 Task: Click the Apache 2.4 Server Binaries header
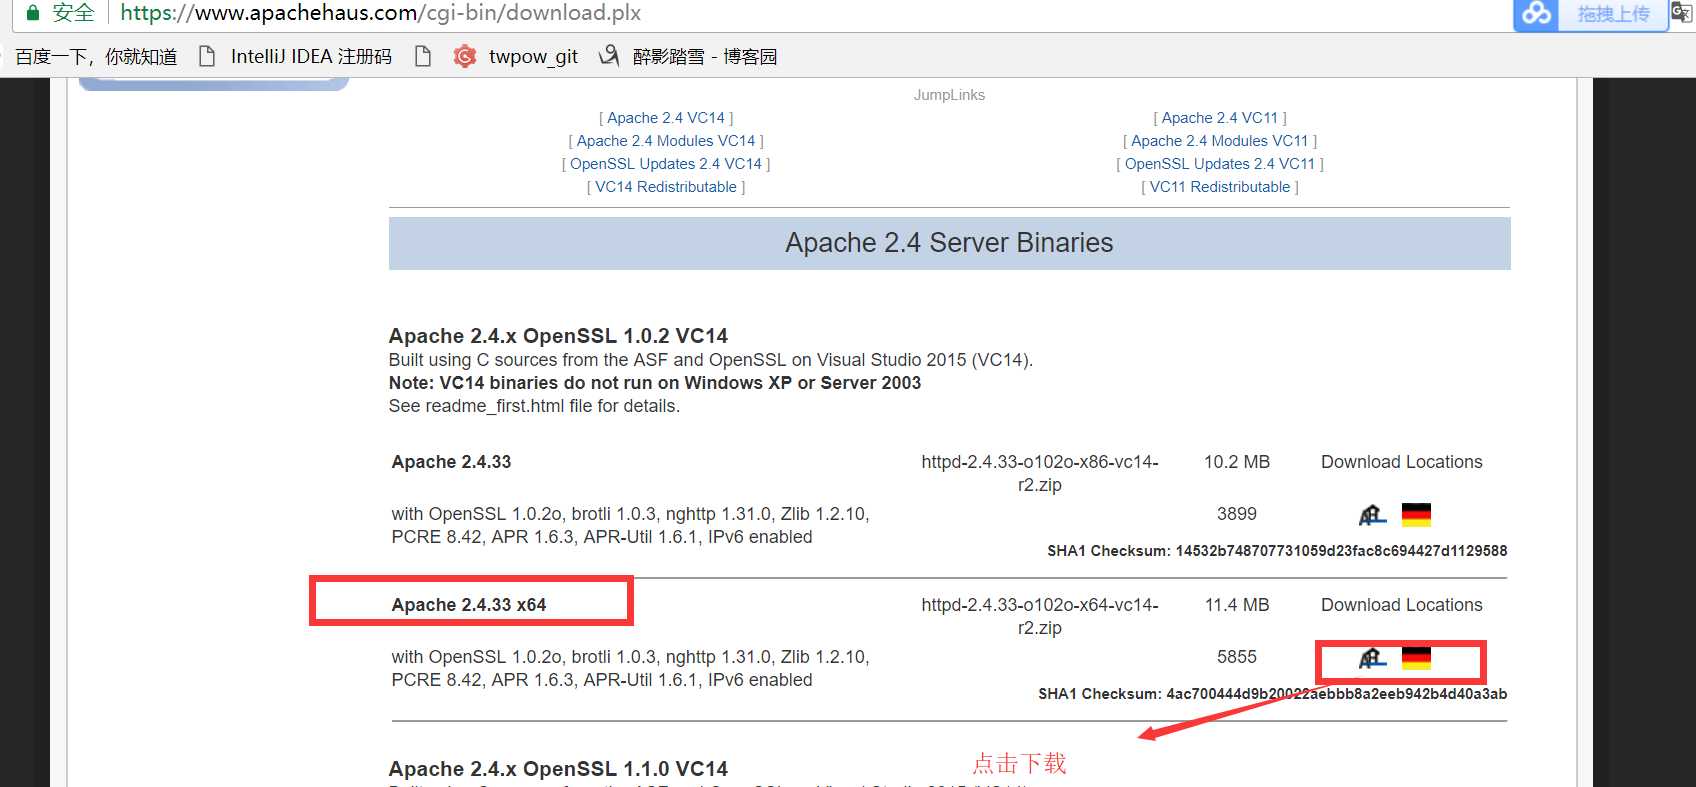tap(949, 243)
